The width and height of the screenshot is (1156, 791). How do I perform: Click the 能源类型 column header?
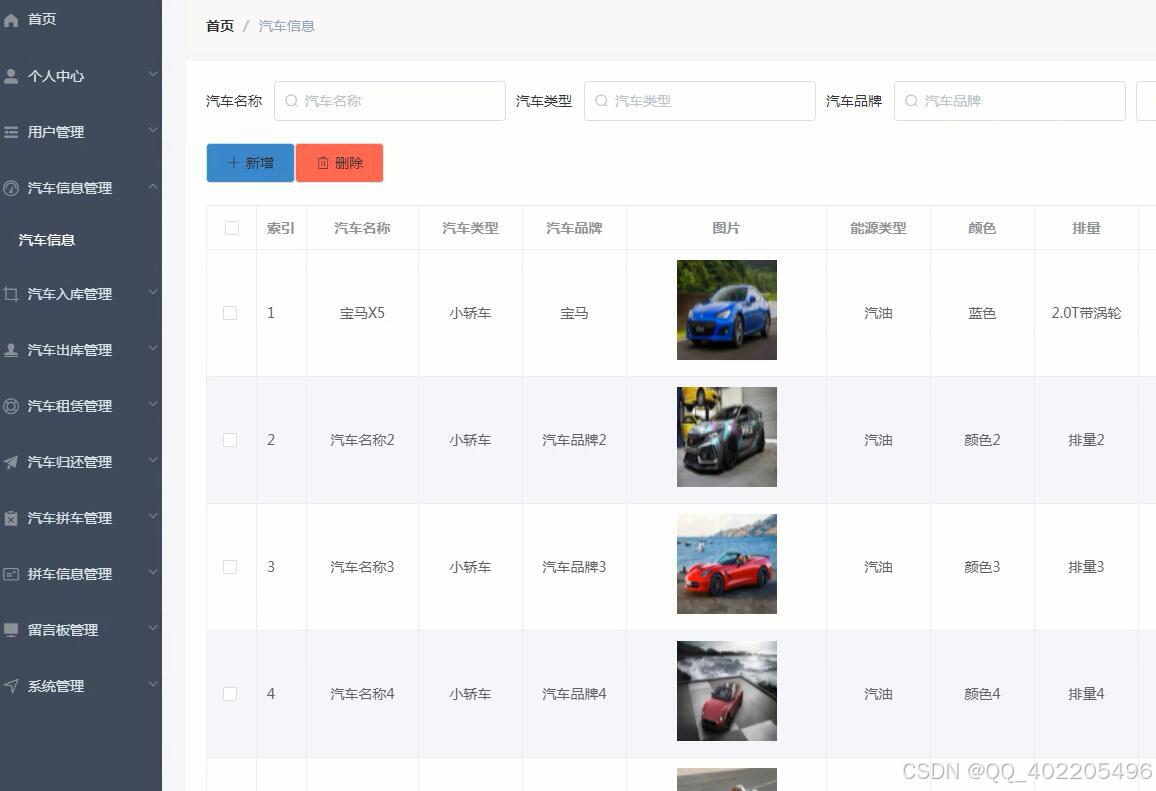[x=878, y=228]
